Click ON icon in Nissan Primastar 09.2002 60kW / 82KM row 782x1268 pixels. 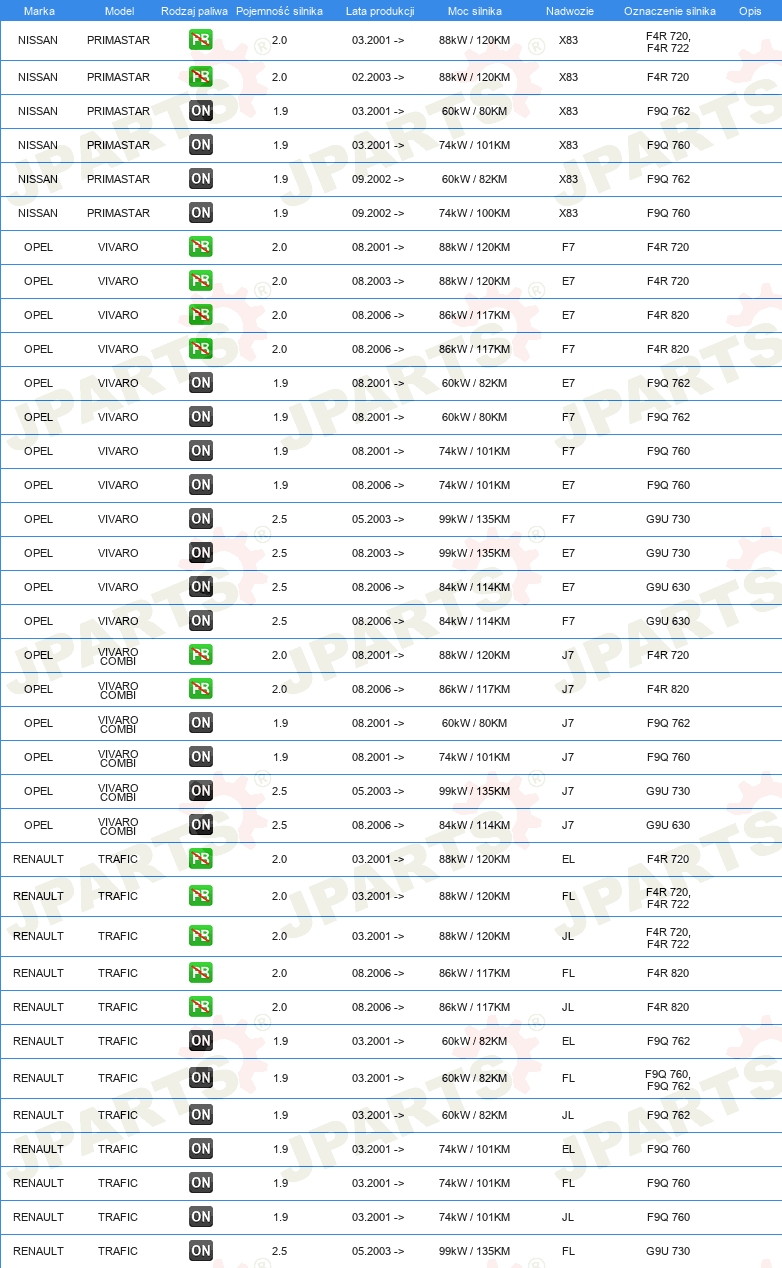[x=201, y=179]
